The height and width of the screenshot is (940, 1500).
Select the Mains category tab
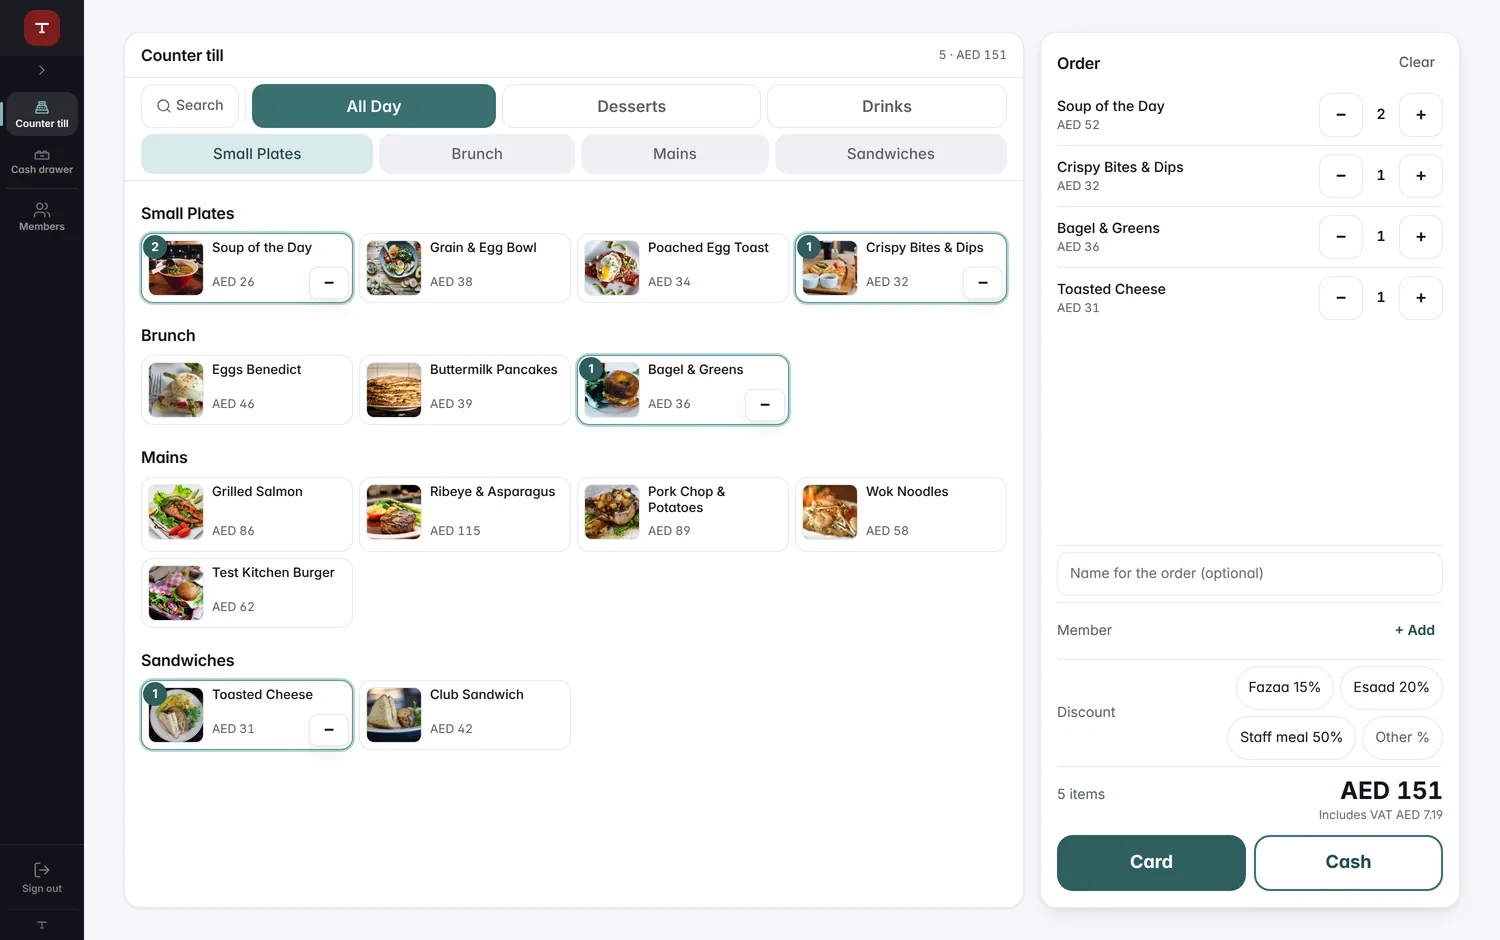click(675, 154)
